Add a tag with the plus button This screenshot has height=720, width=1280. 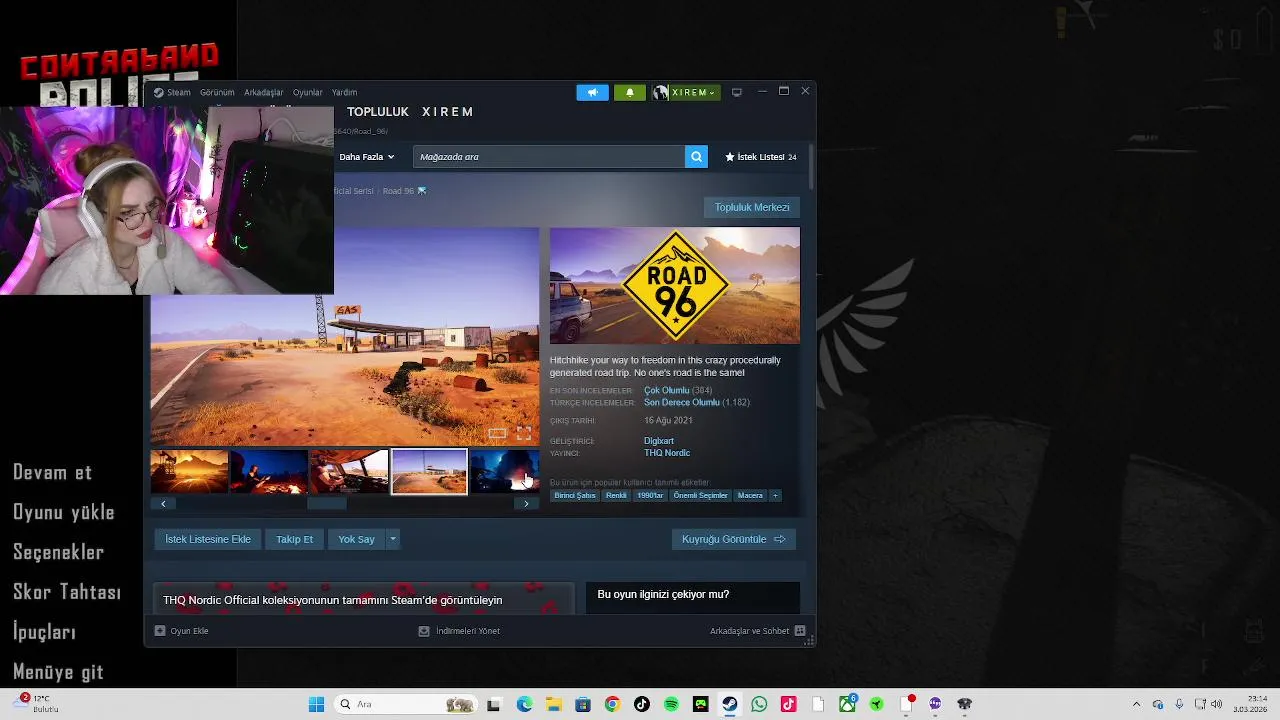click(x=775, y=495)
